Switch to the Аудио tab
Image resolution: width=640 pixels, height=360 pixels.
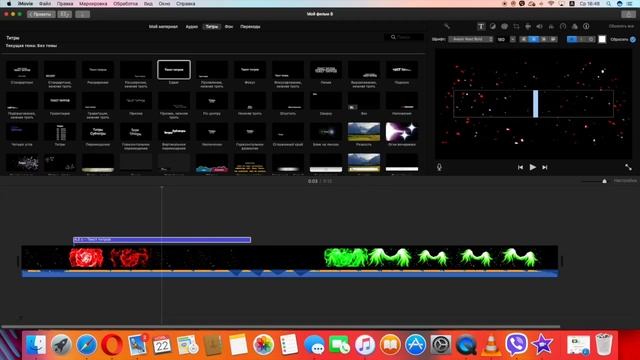click(x=191, y=27)
